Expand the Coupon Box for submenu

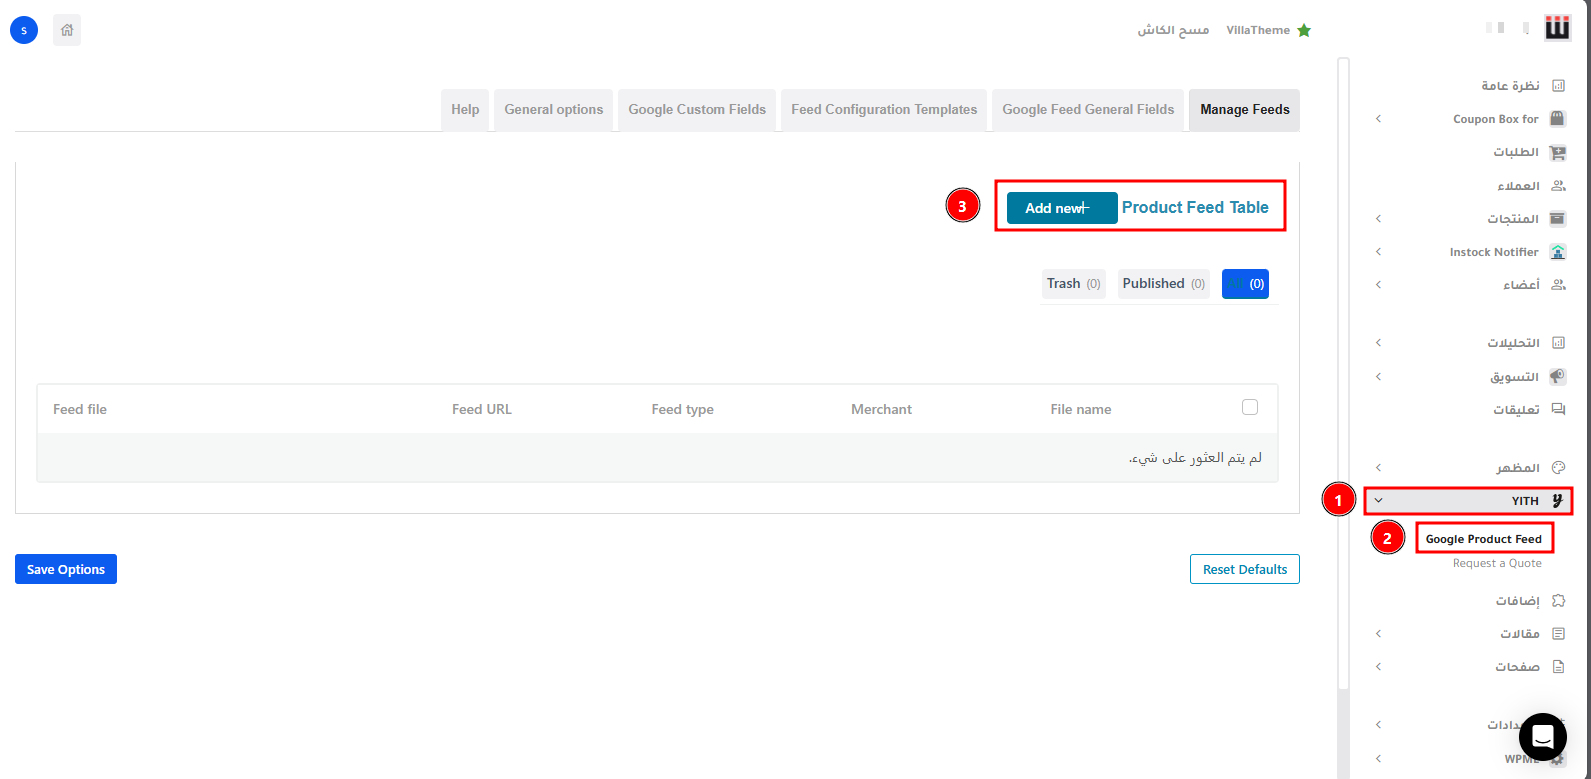(1379, 119)
